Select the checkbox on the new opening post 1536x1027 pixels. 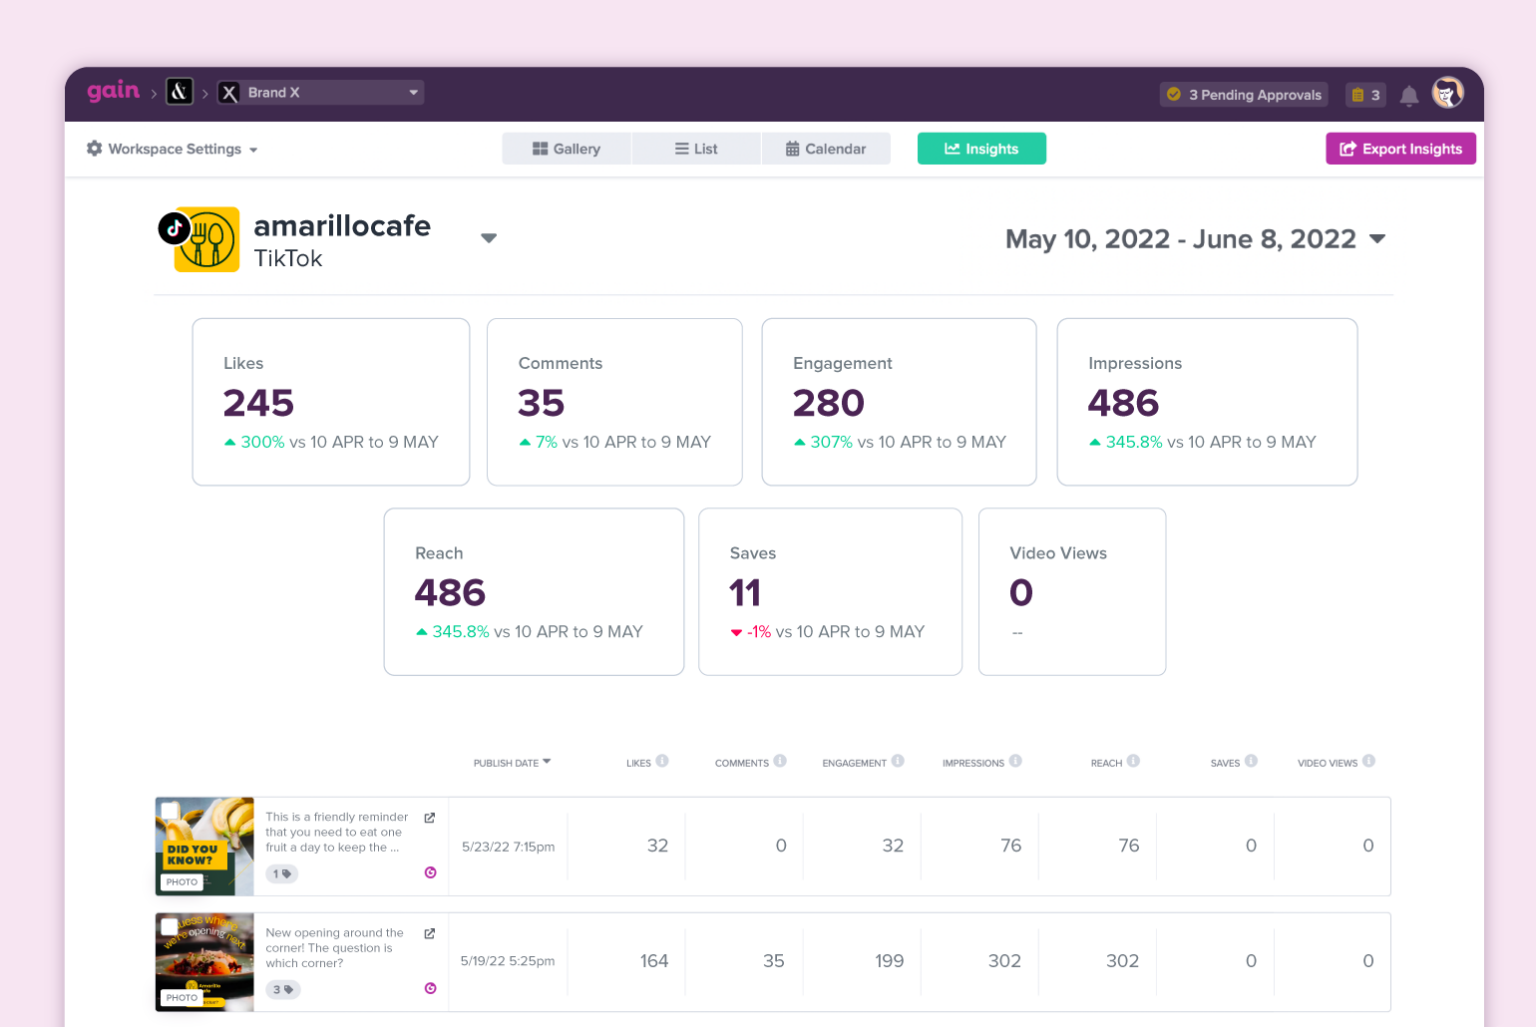pyautogui.click(x=169, y=926)
